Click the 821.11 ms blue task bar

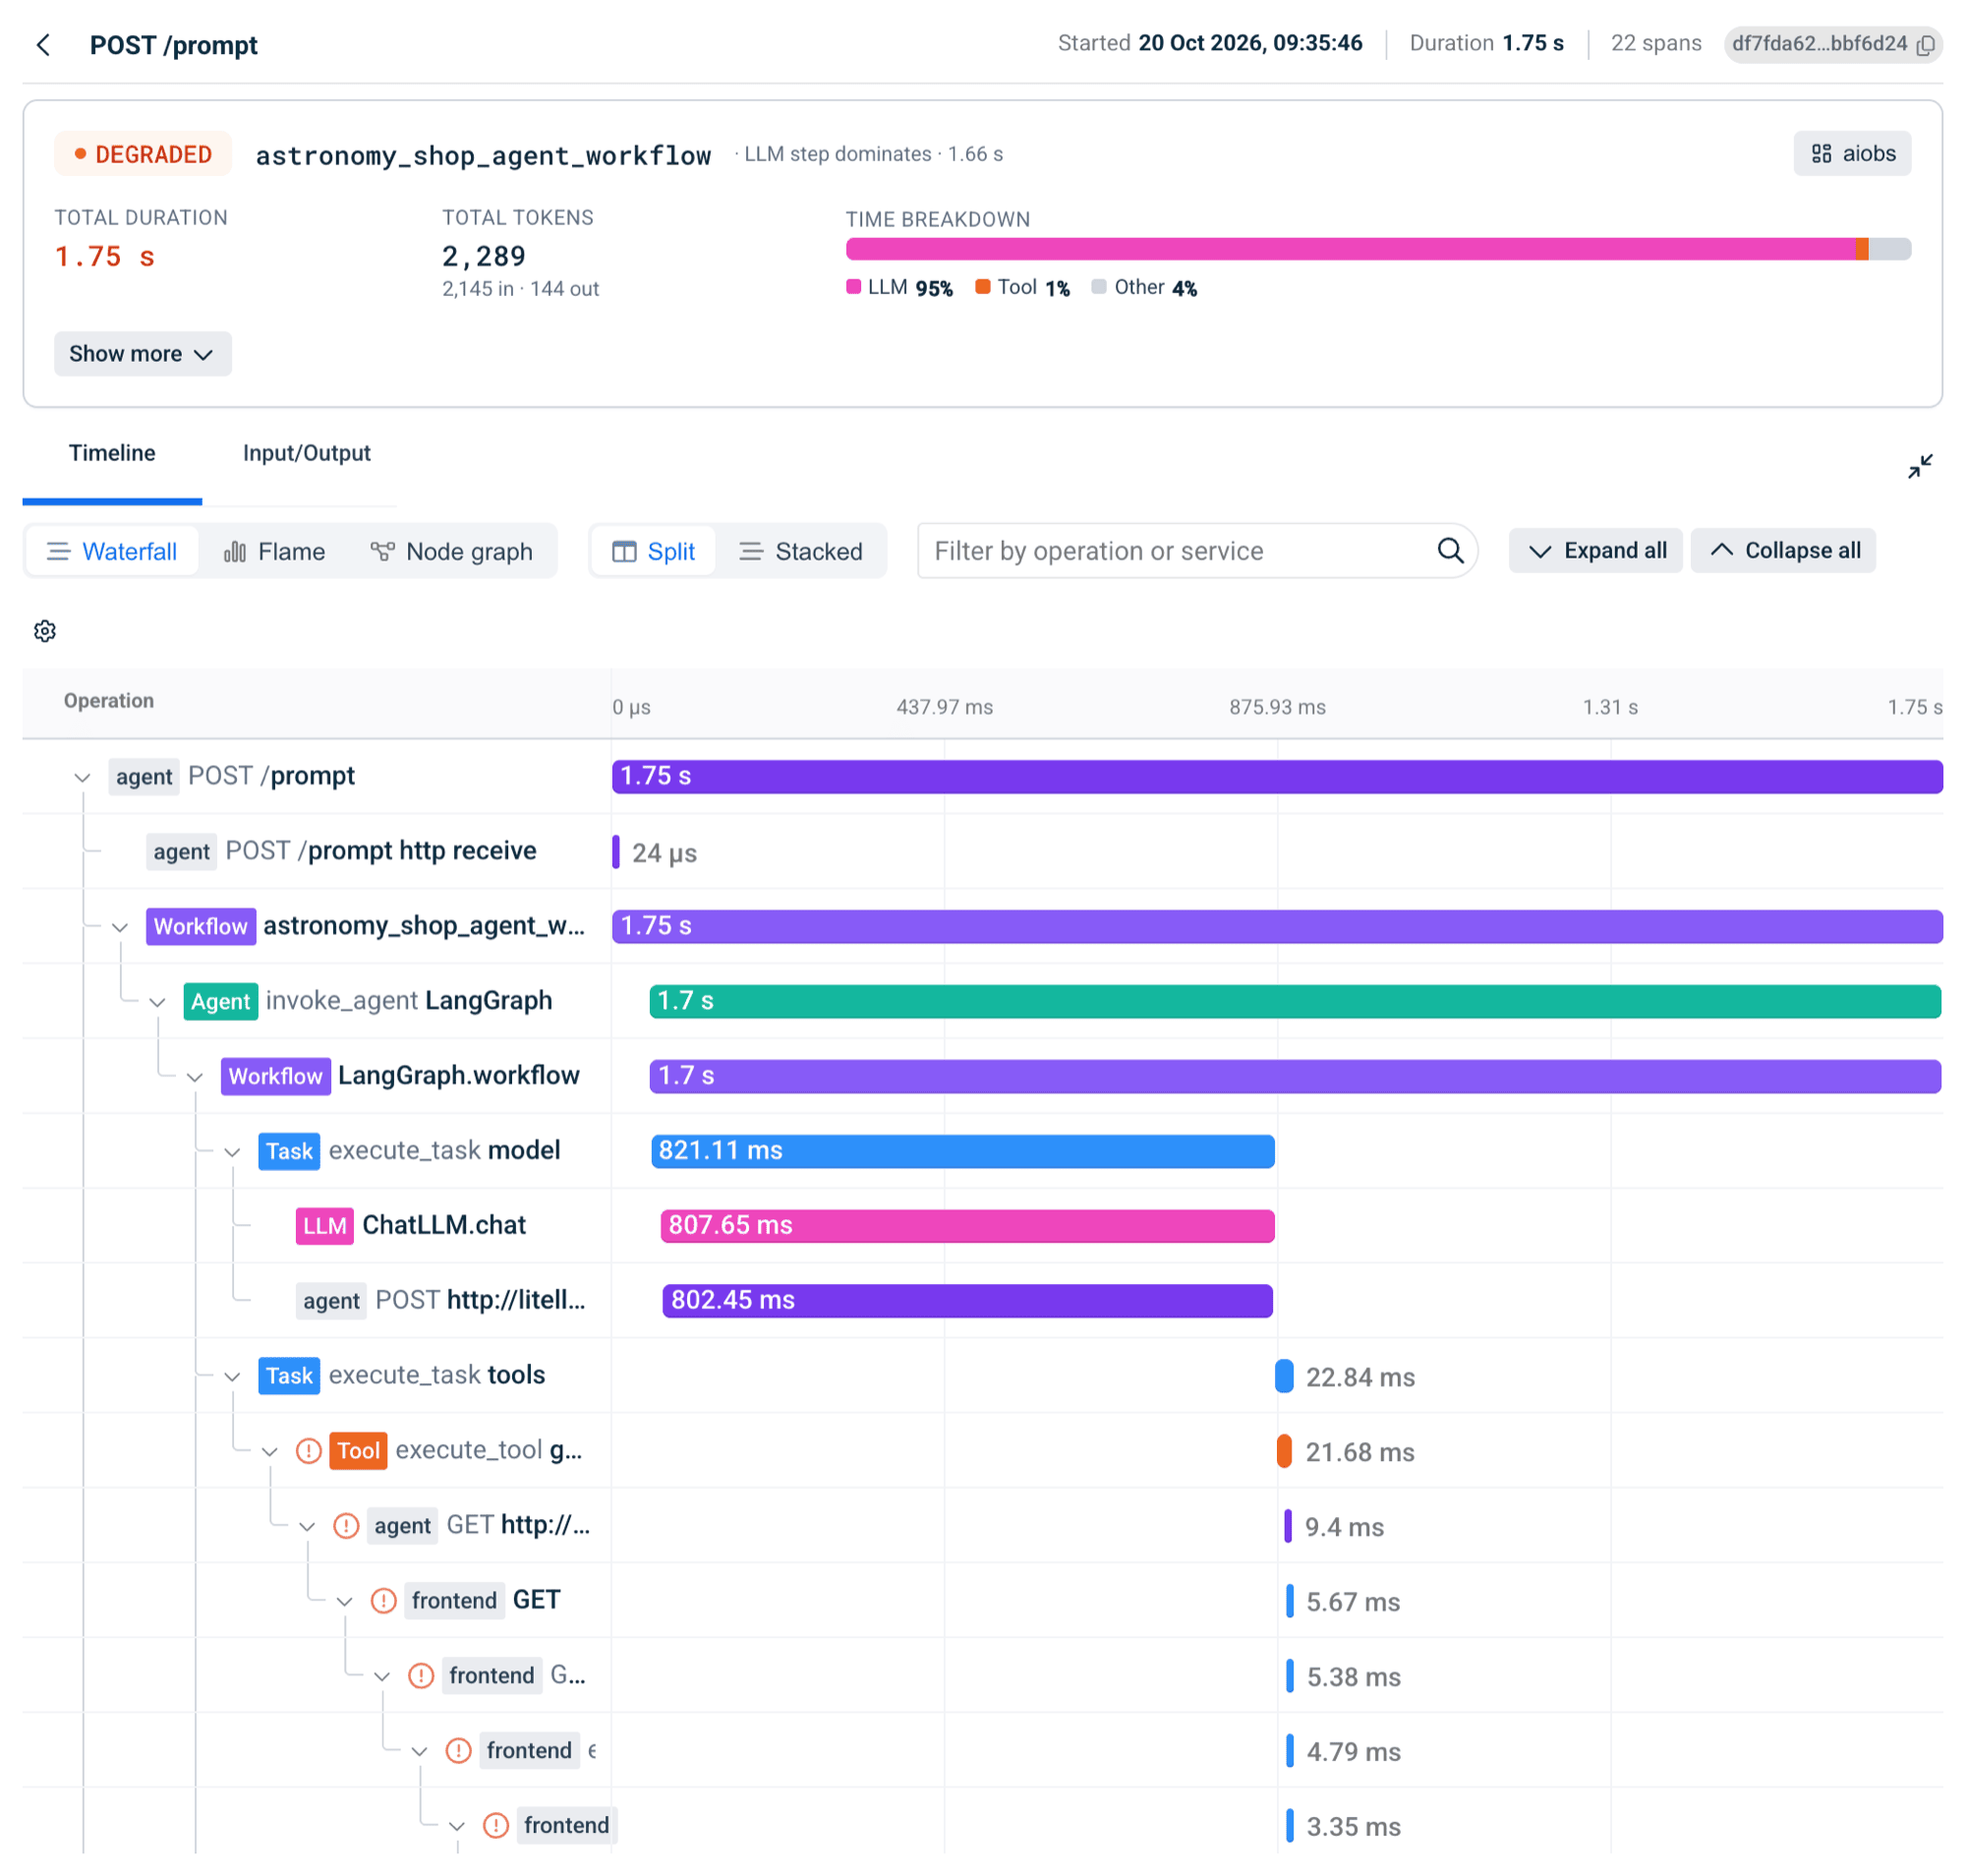tap(963, 1151)
